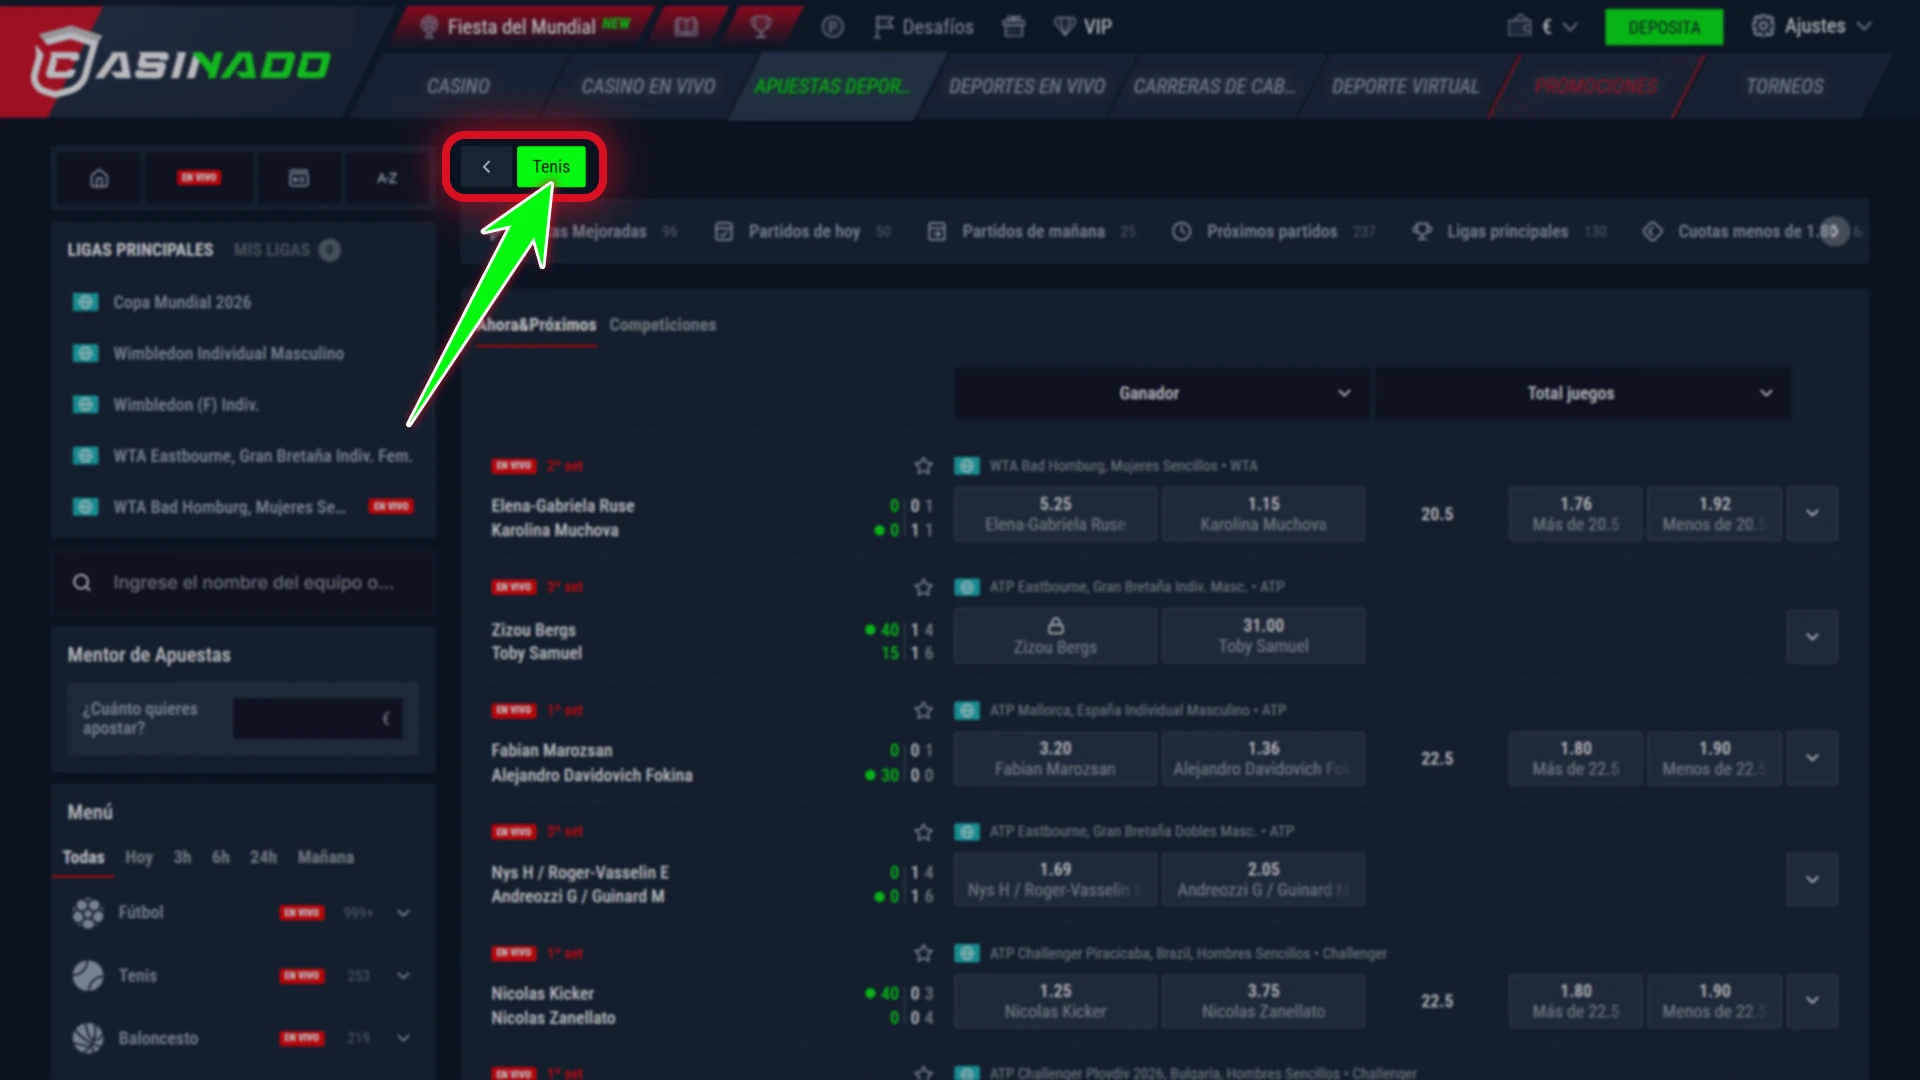Click the A-Z sports list icon

[x=387, y=178]
